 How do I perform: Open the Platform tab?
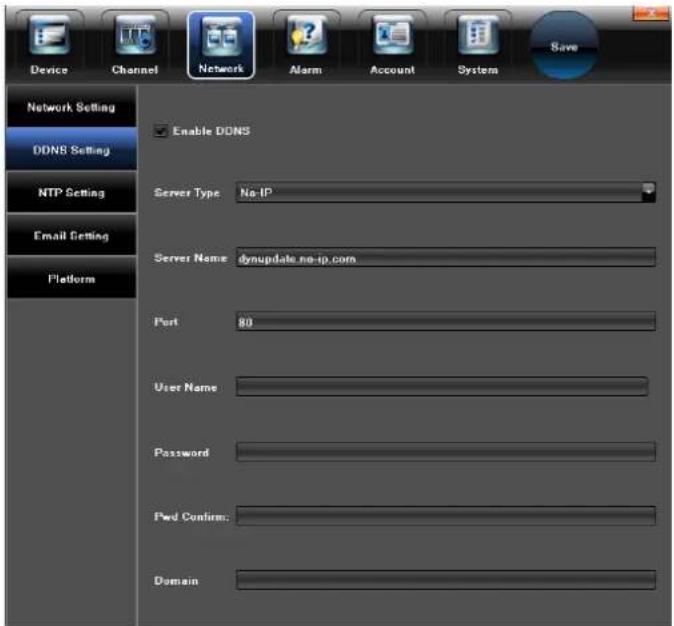pyautogui.click(x=71, y=279)
